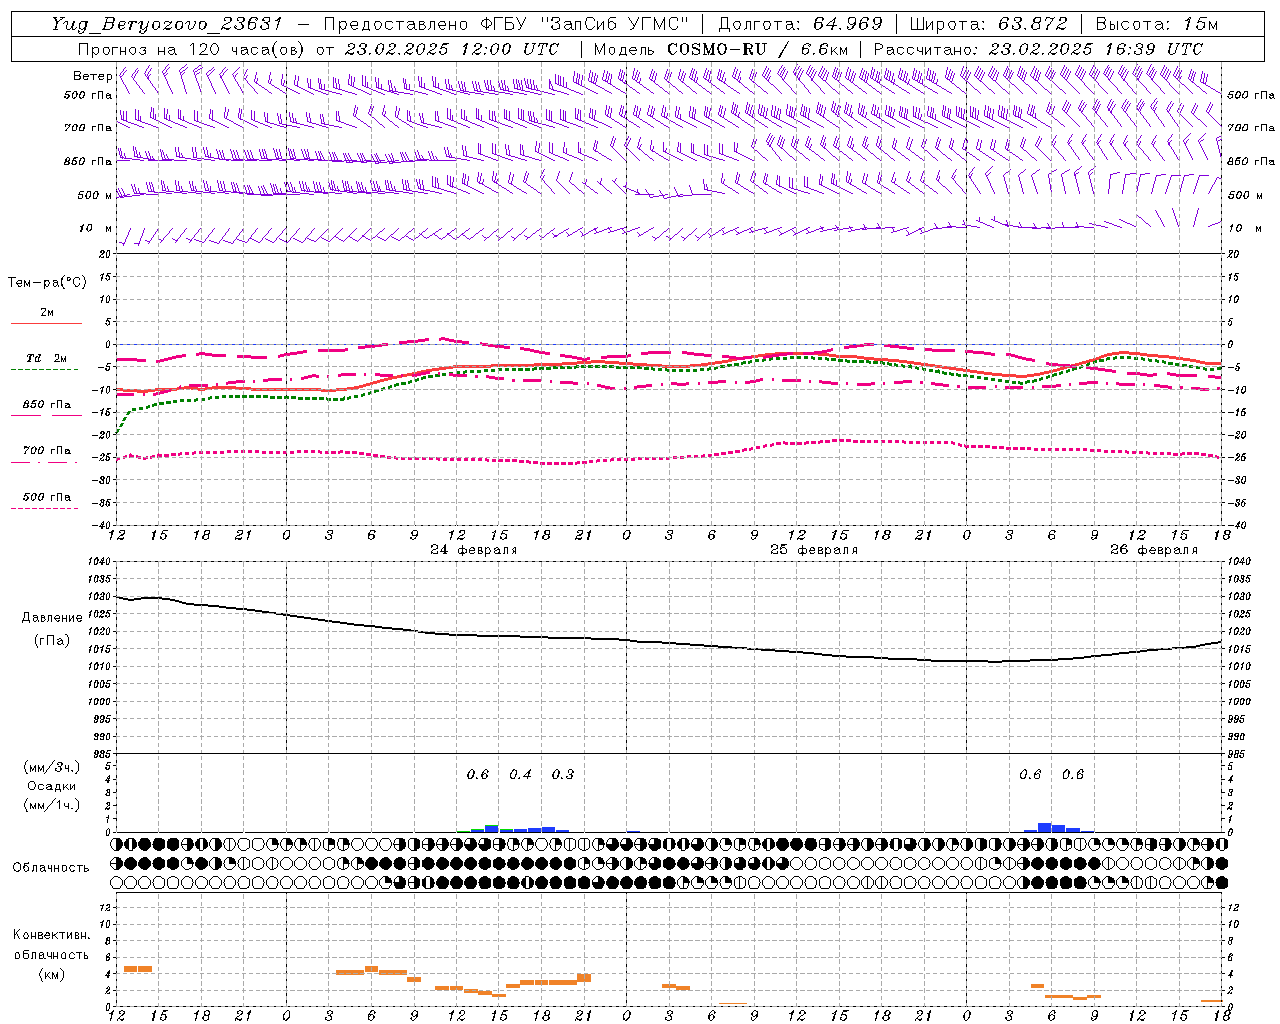Click the 'Тем-ра(°C)' temperature panel label

click(x=47, y=283)
